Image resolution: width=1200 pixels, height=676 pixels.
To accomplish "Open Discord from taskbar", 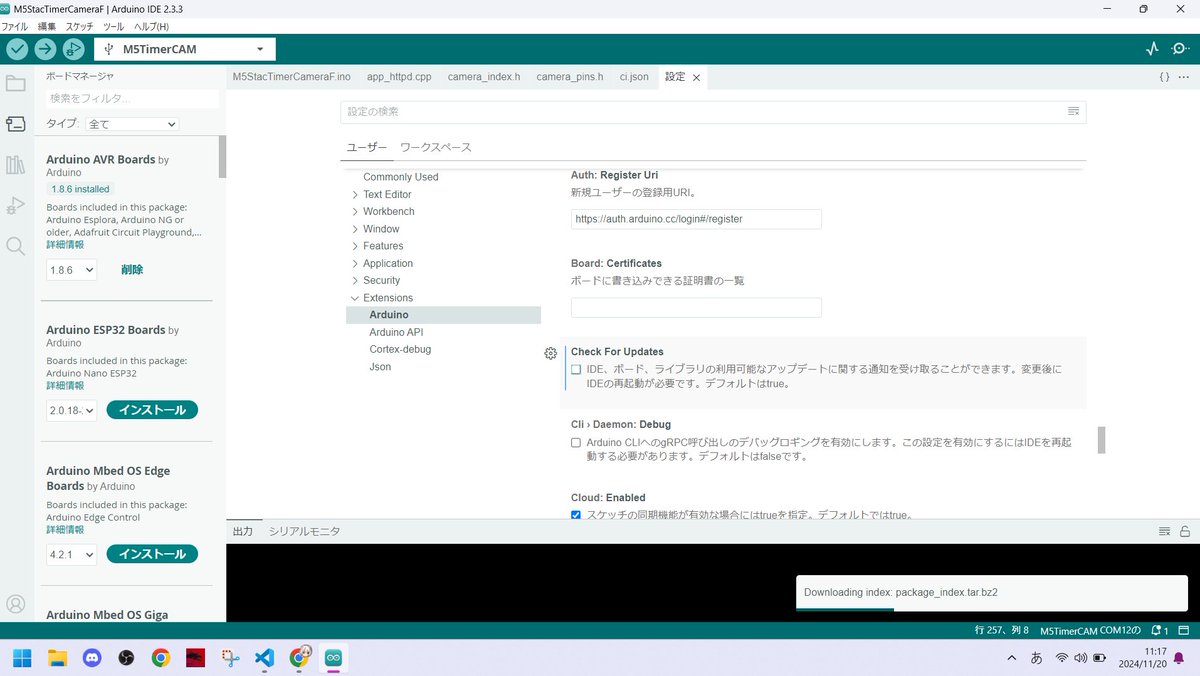I will pos(92,658).
